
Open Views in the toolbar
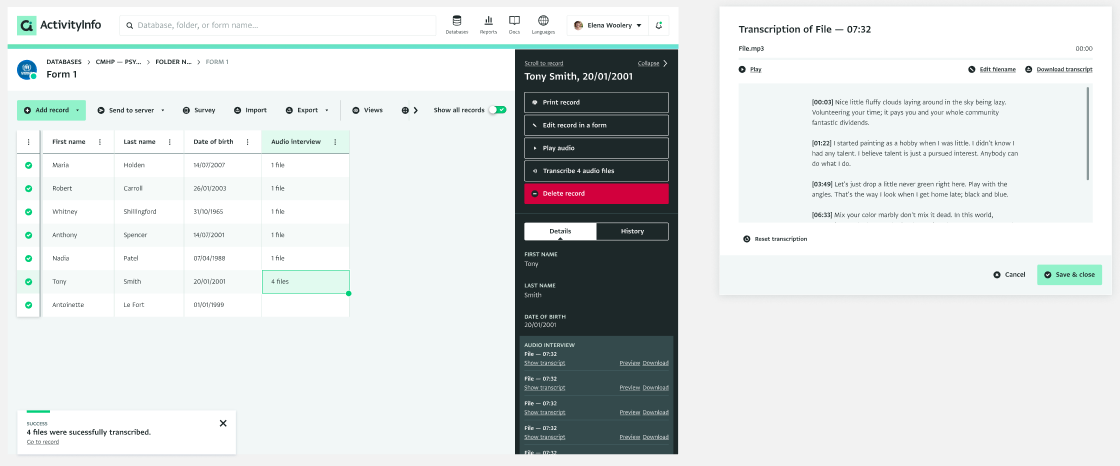point(367,110)
